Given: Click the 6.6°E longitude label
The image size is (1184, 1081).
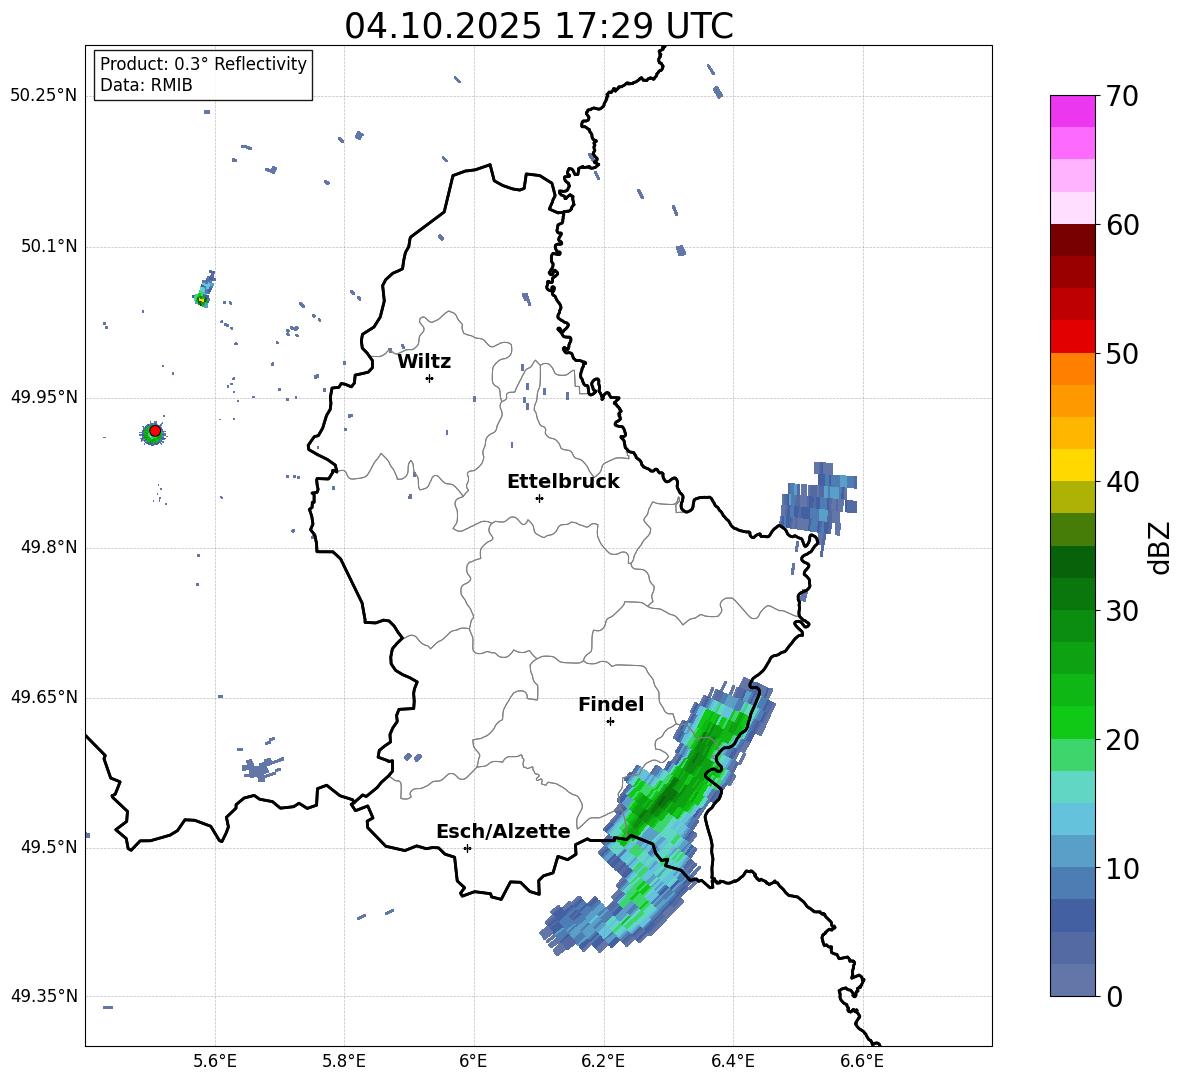Looking at the screenshot, I should tap(862, 1061).
